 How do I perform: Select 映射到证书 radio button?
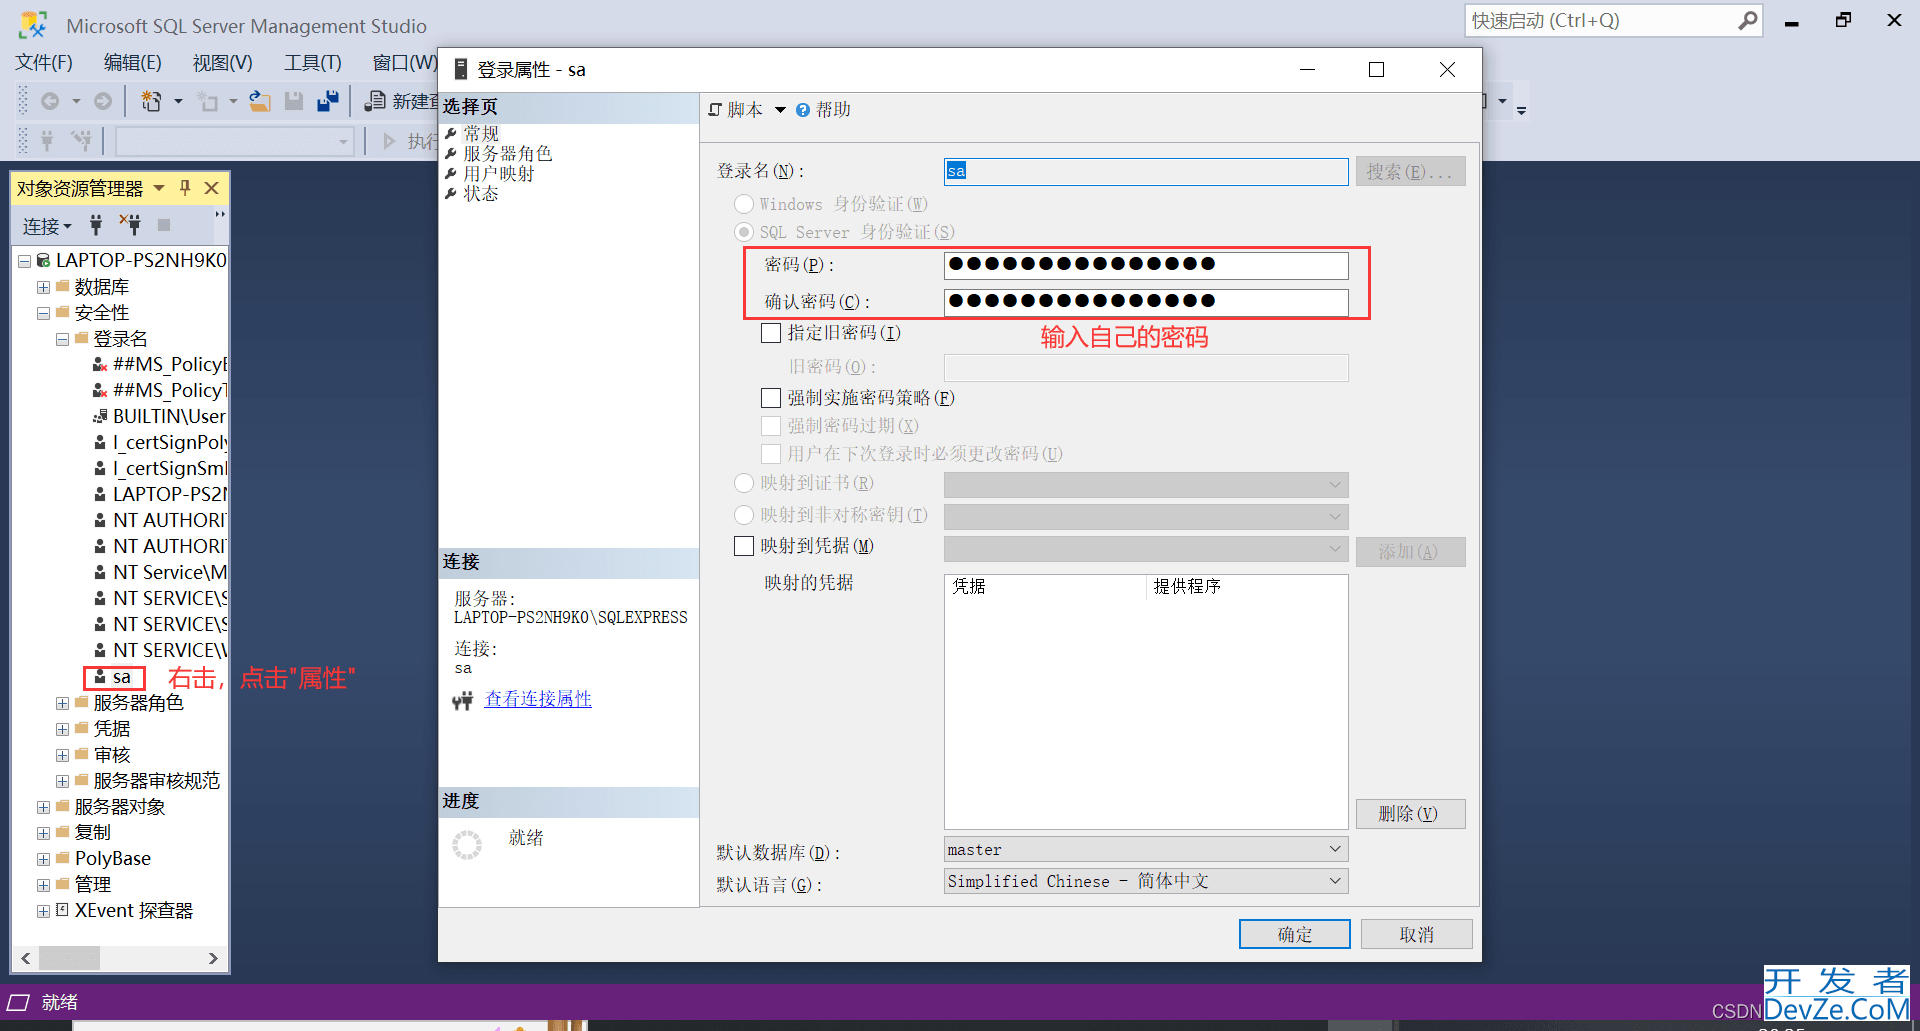744,483
